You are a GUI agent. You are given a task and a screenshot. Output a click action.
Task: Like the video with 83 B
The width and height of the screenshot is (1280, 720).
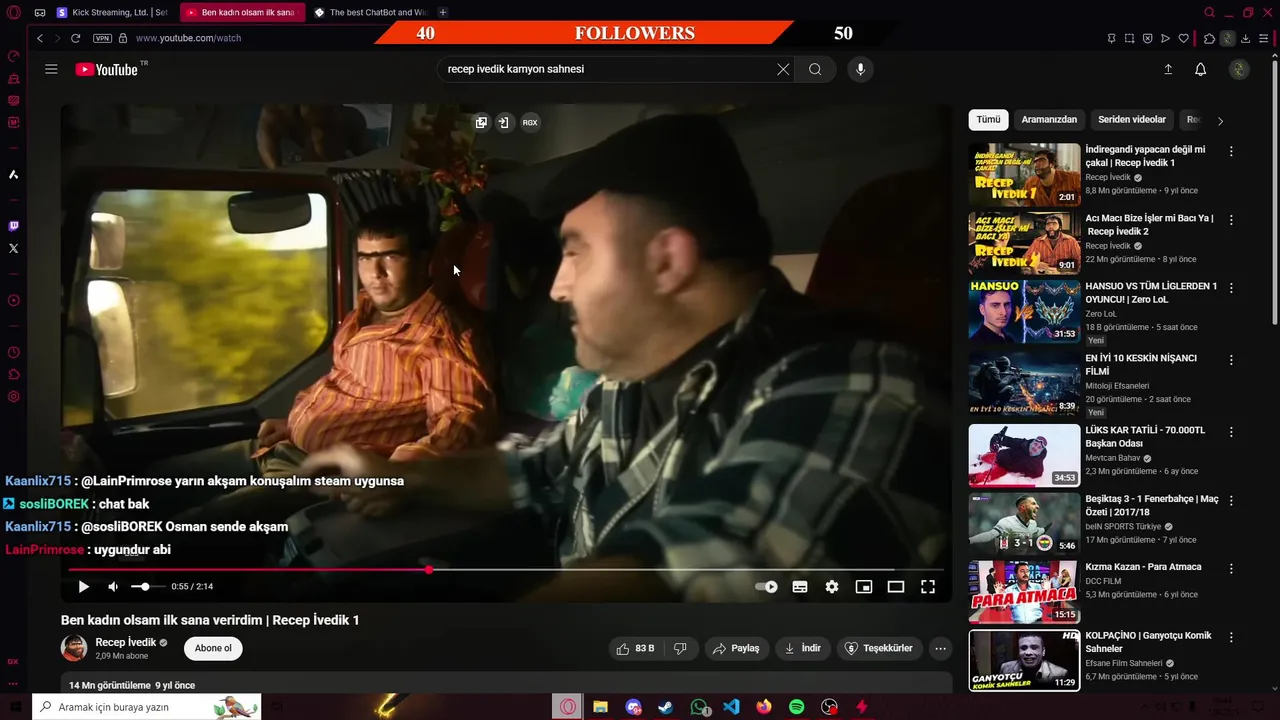coord(635,648)
